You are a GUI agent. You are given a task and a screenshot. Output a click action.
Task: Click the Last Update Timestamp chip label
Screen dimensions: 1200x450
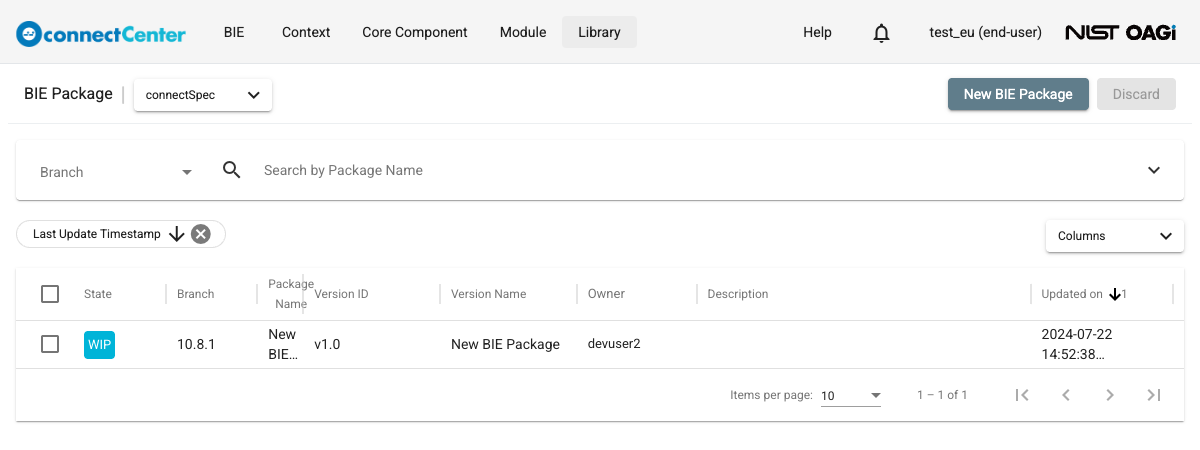pyautogui.click(x=96, y=234)
